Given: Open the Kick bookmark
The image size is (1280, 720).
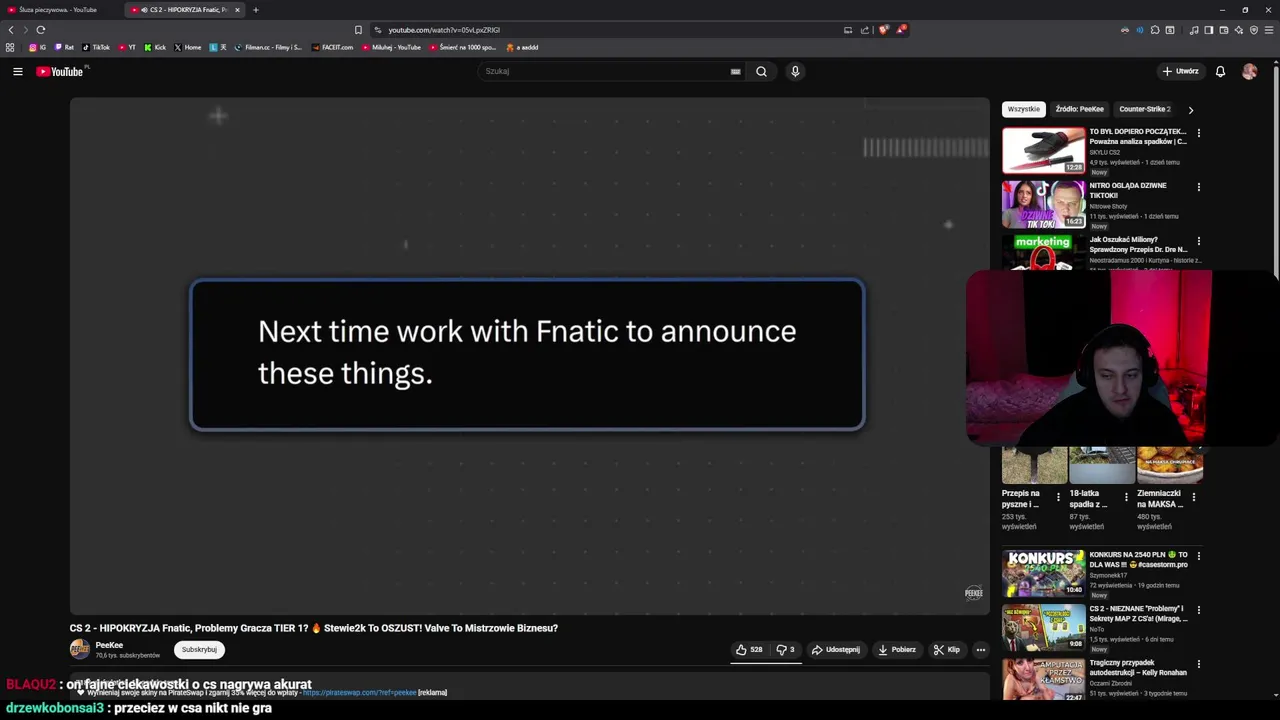Looking at the screenshot, I should tap(155, 47).
